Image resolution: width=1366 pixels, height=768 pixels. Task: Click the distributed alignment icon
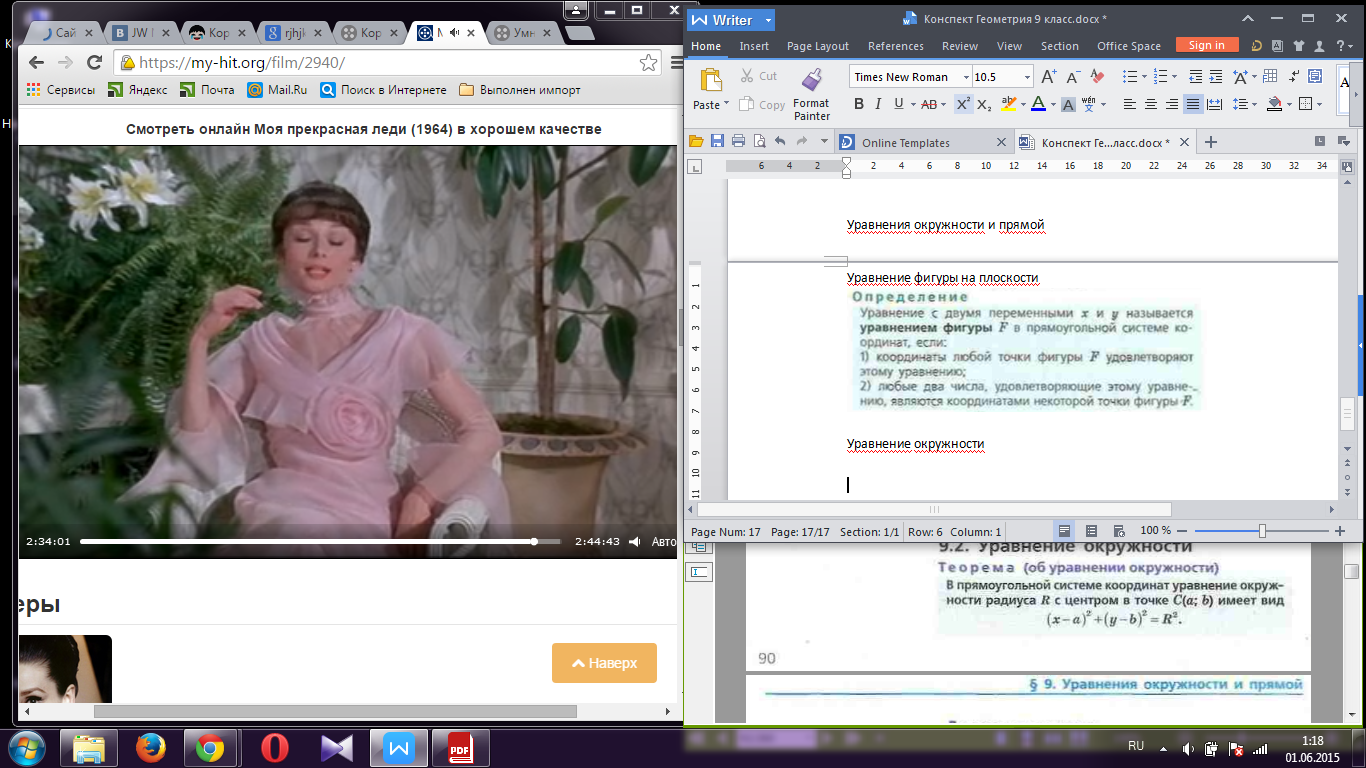(1214, 104)
